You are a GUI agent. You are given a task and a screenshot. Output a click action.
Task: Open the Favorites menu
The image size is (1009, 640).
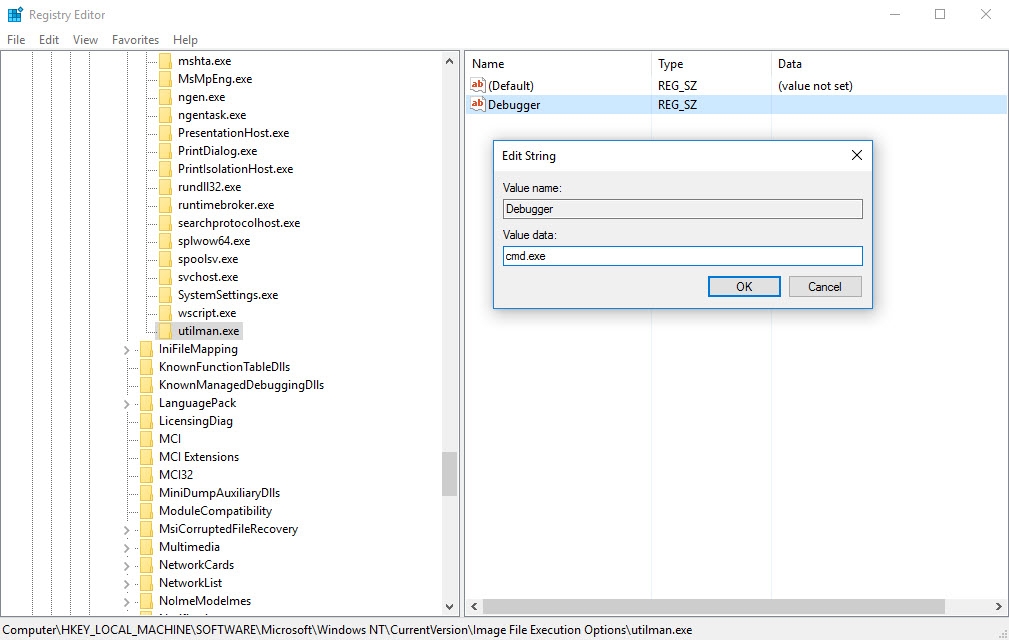135,40
